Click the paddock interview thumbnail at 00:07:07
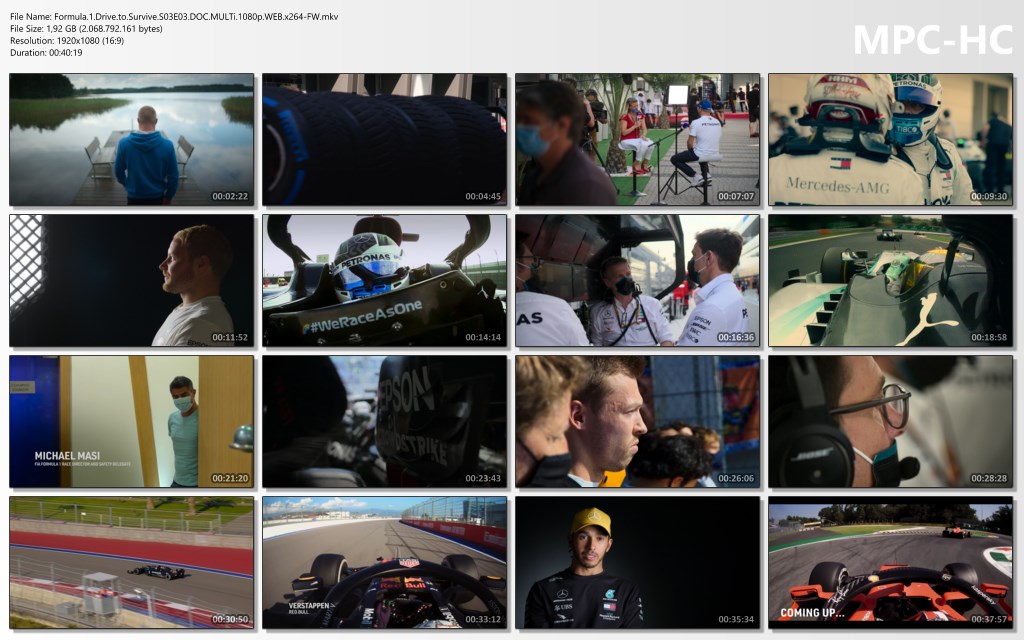The width and height of the screenshot is (1024, 640). point(637,139)
